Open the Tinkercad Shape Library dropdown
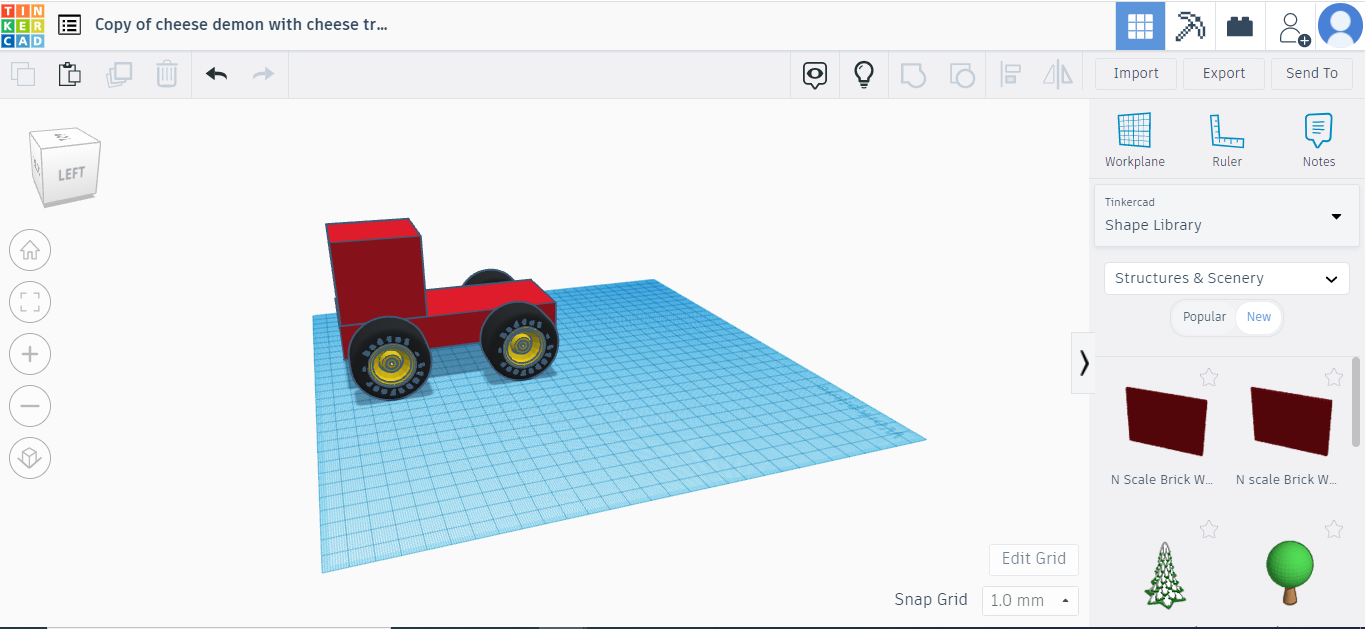 (1227, 215)
